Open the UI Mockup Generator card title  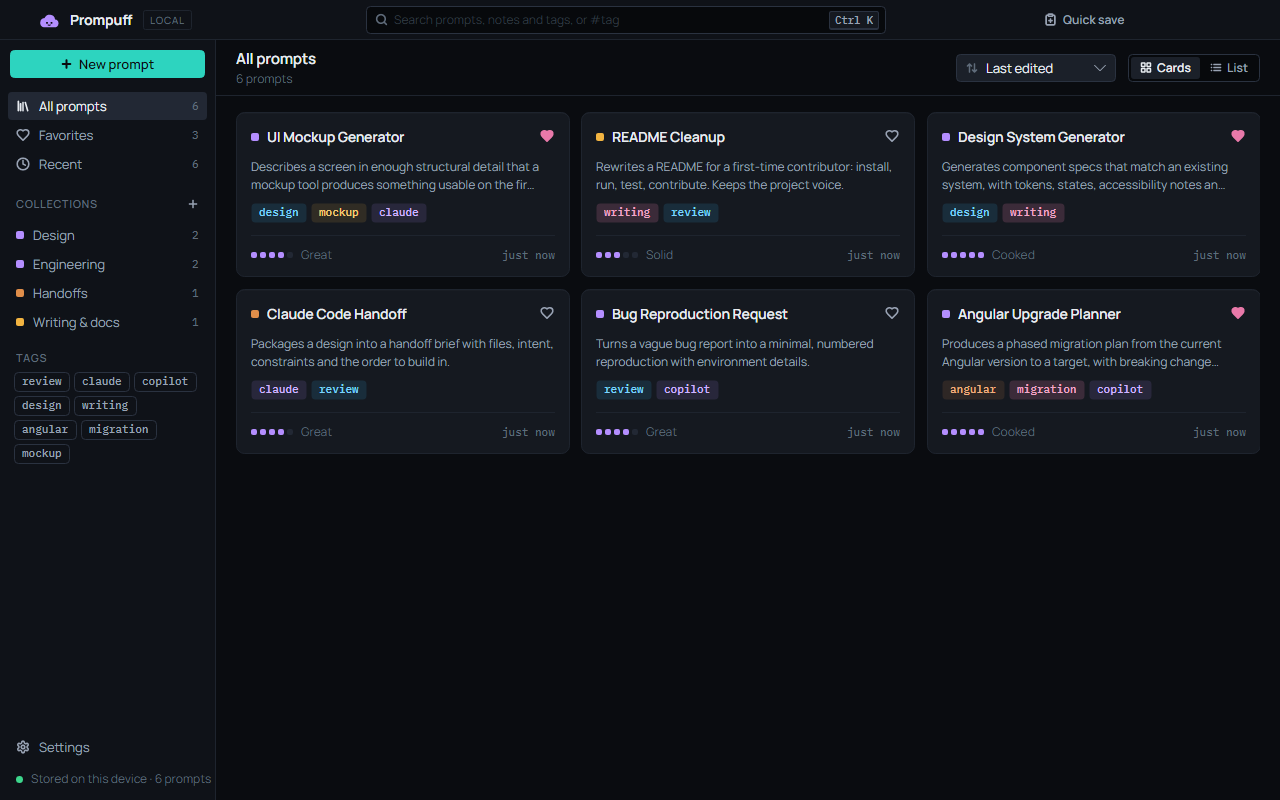(x=335, y=137)
